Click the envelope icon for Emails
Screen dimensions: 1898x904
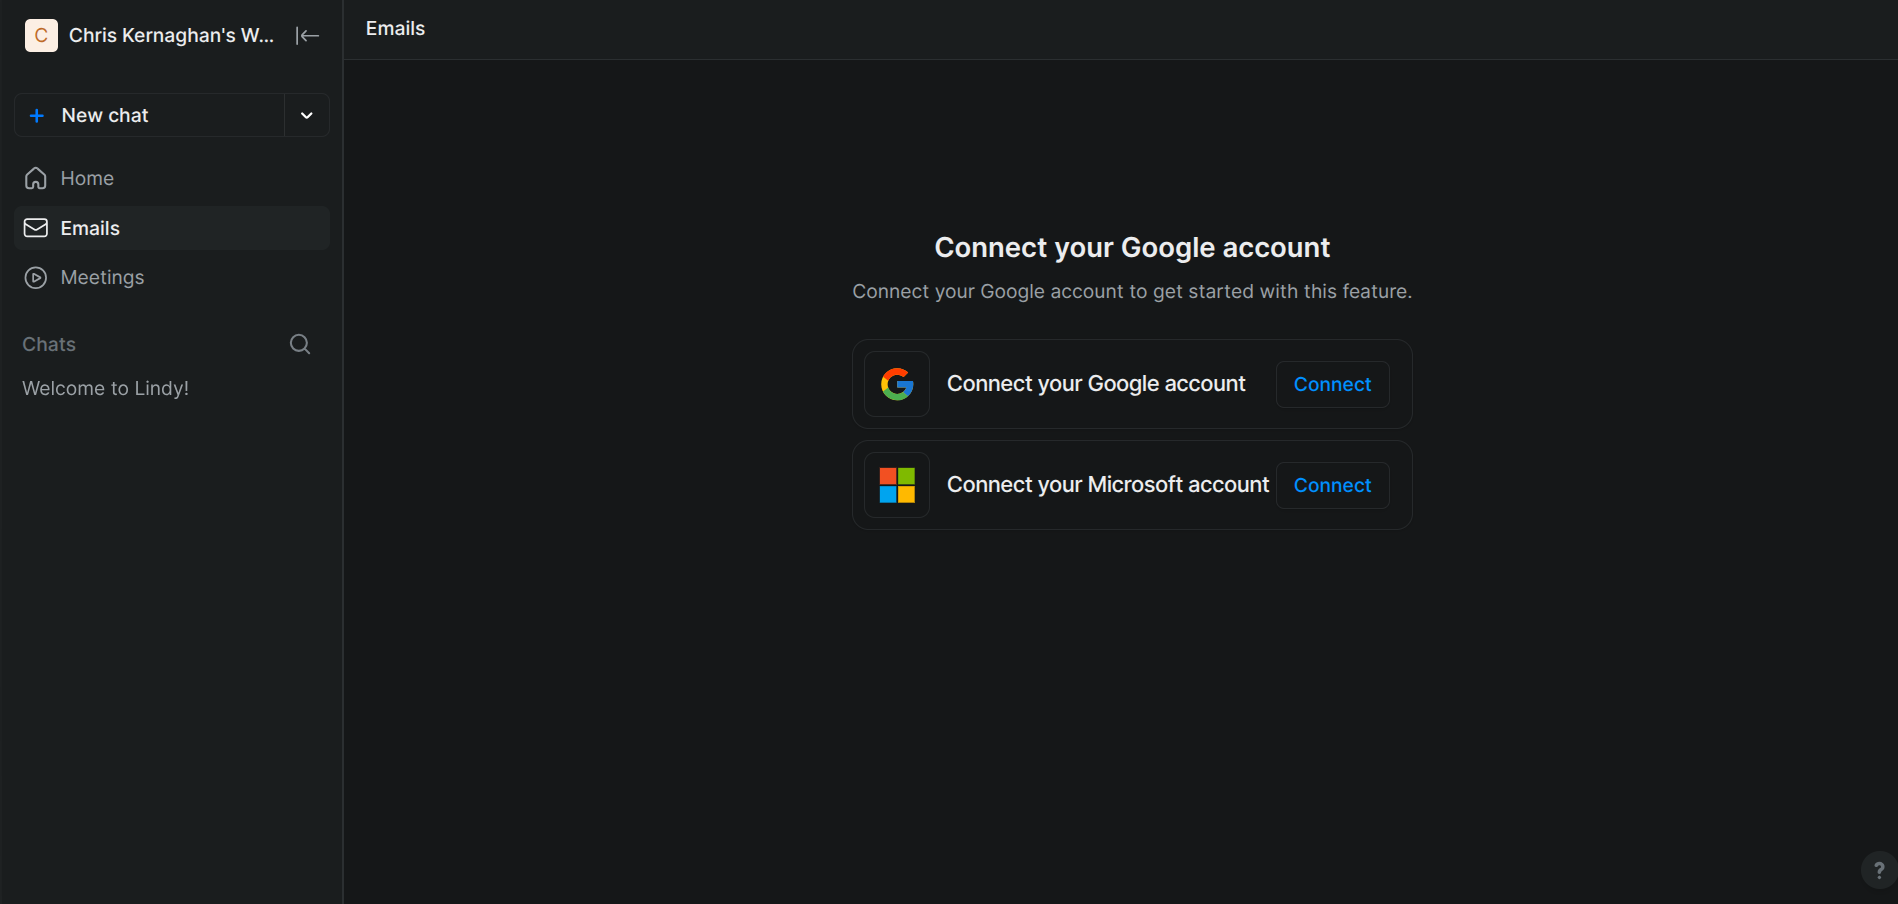tap(36, 228)
